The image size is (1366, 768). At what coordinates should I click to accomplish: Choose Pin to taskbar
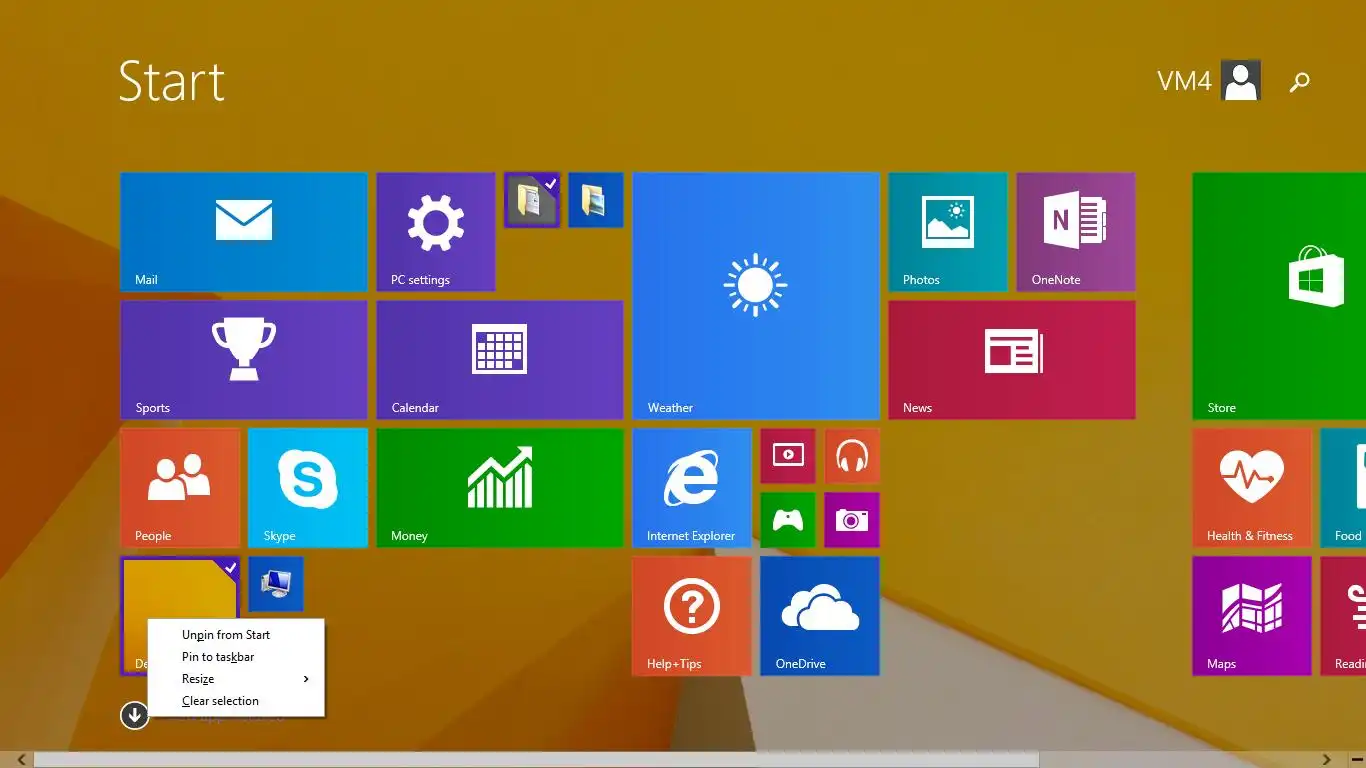pyautogui.click(x=236, y=657)
